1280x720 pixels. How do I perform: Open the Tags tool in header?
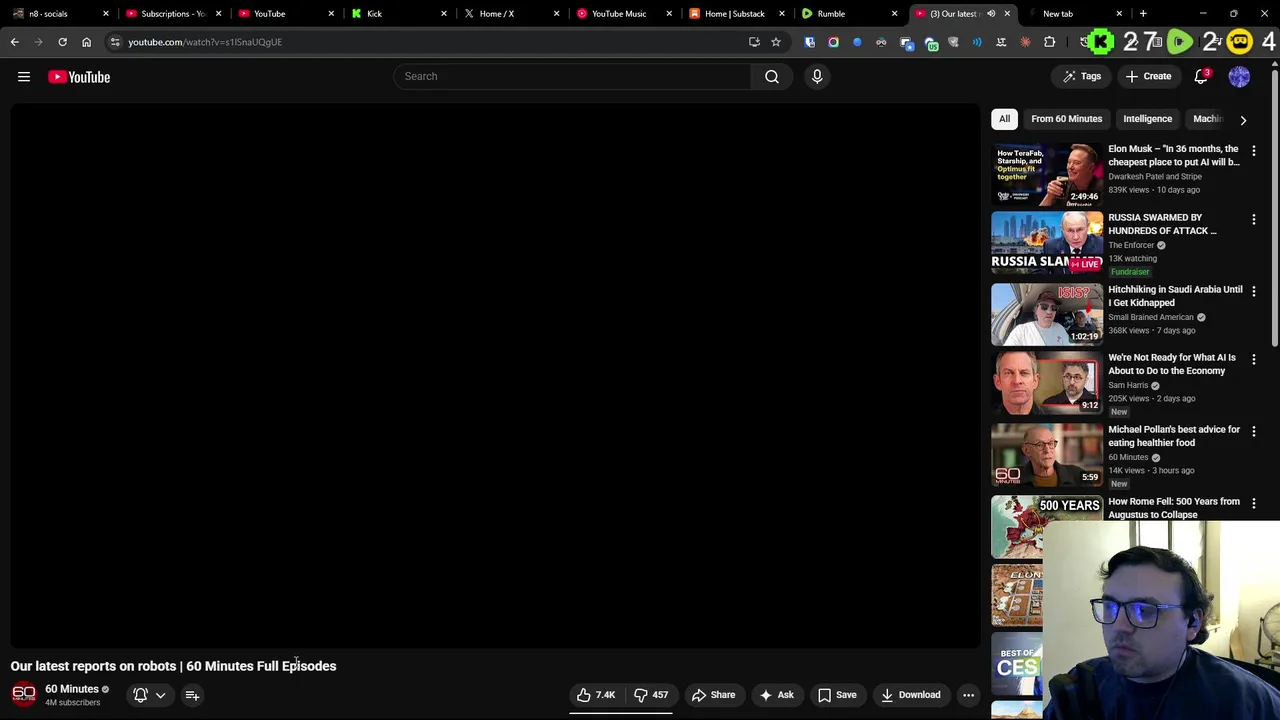(x=1082, y=76)
